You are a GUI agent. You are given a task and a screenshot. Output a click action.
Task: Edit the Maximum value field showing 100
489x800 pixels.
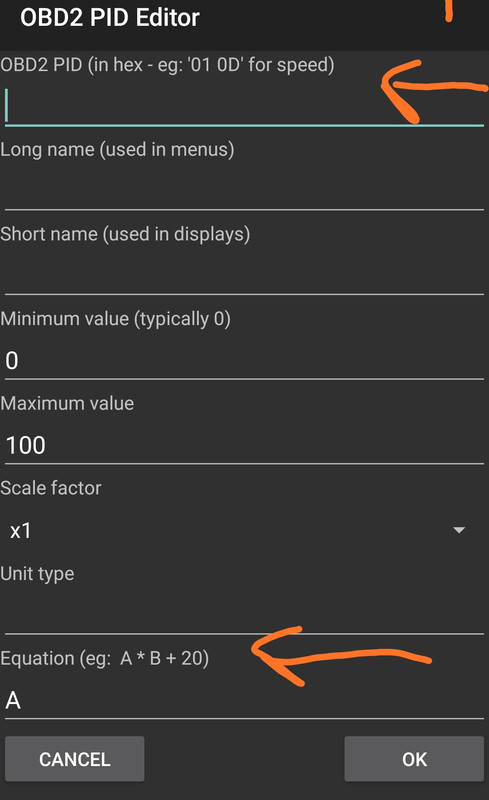pos(244,444)
